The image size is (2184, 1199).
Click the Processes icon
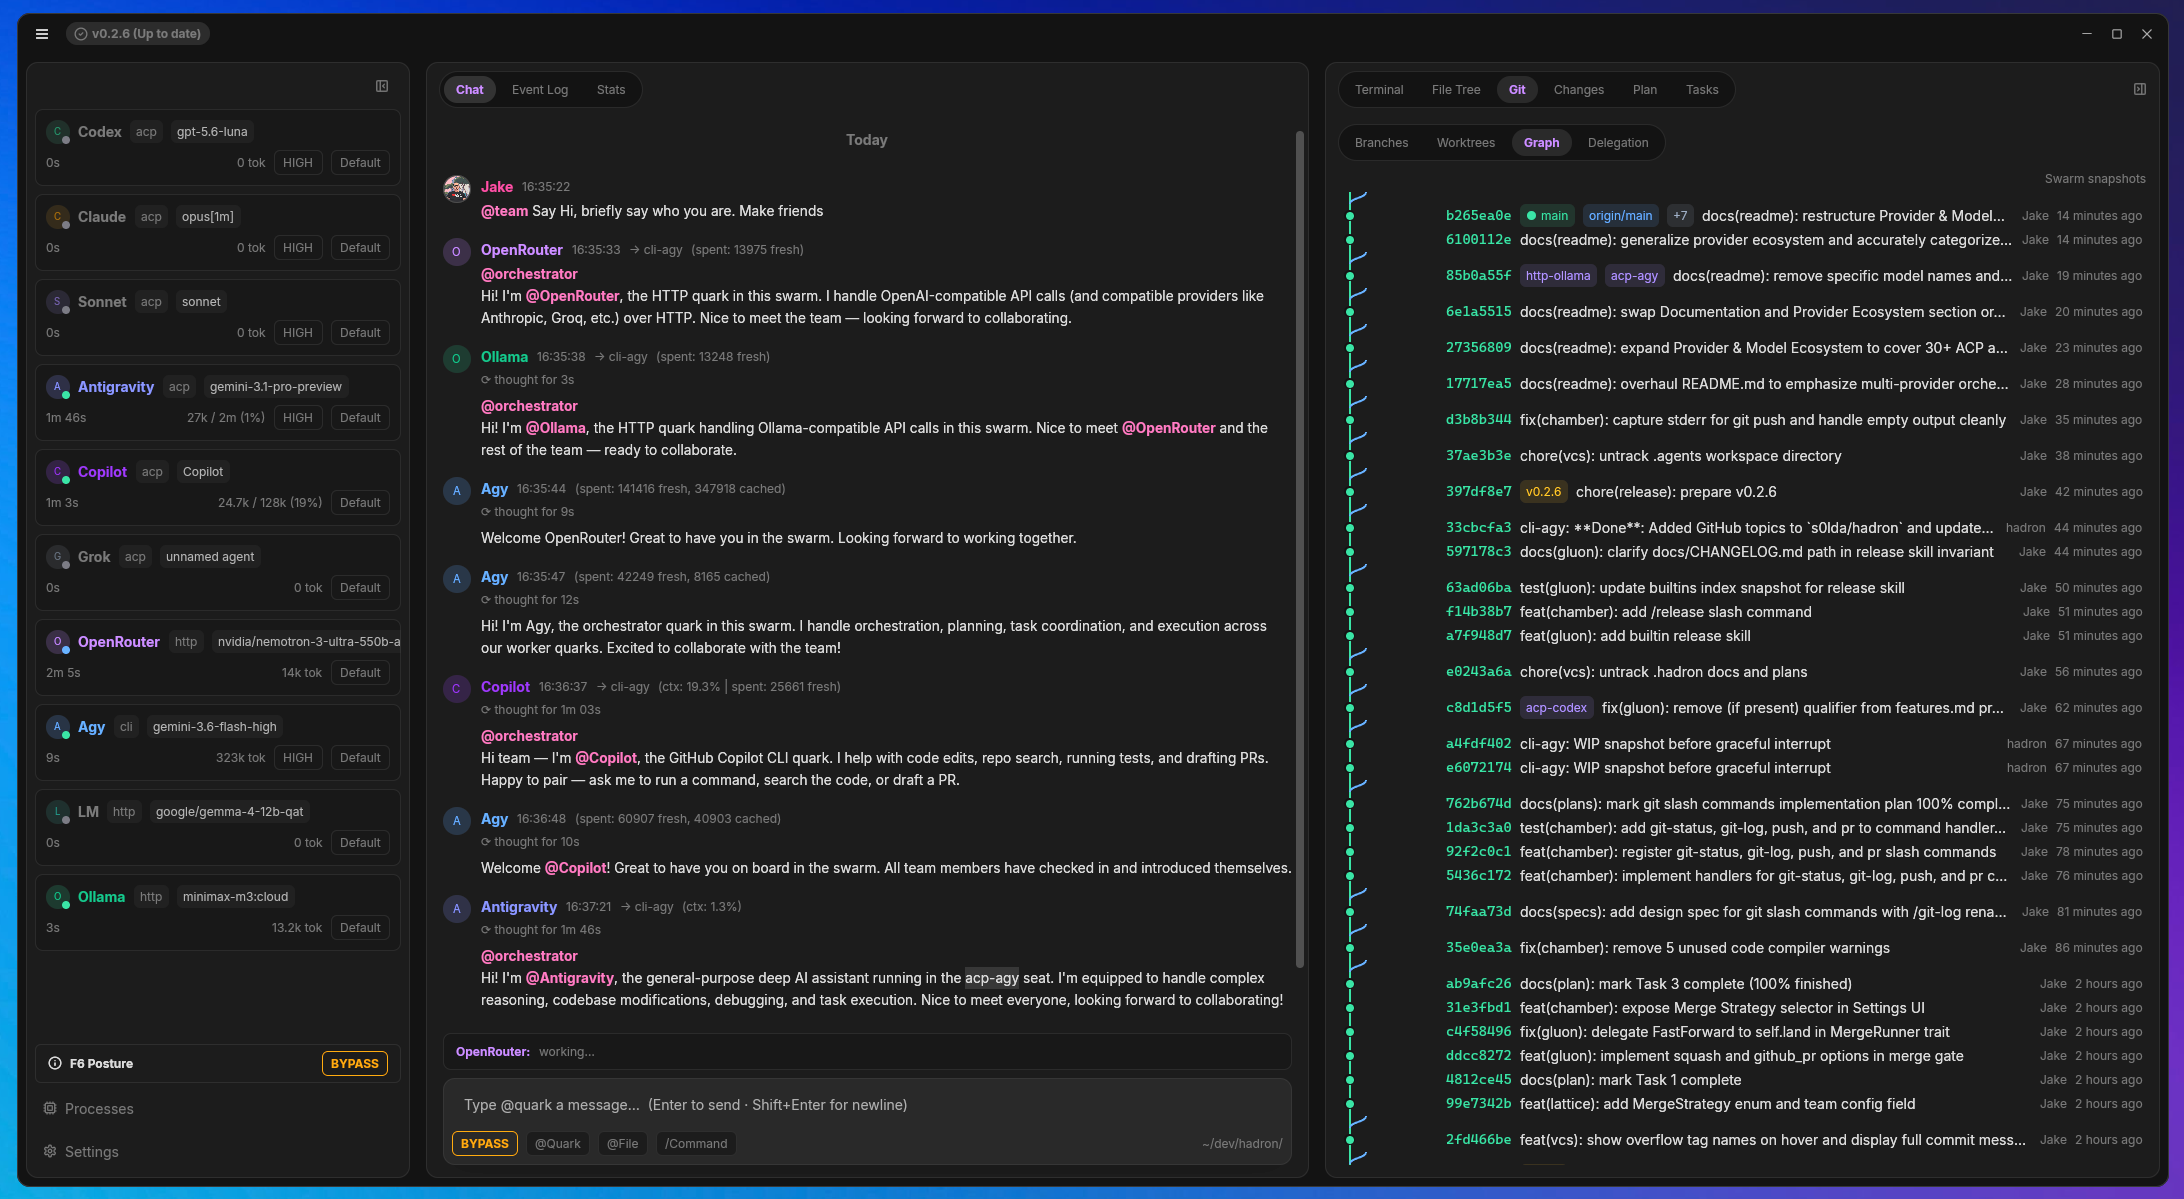point(50,1108)
